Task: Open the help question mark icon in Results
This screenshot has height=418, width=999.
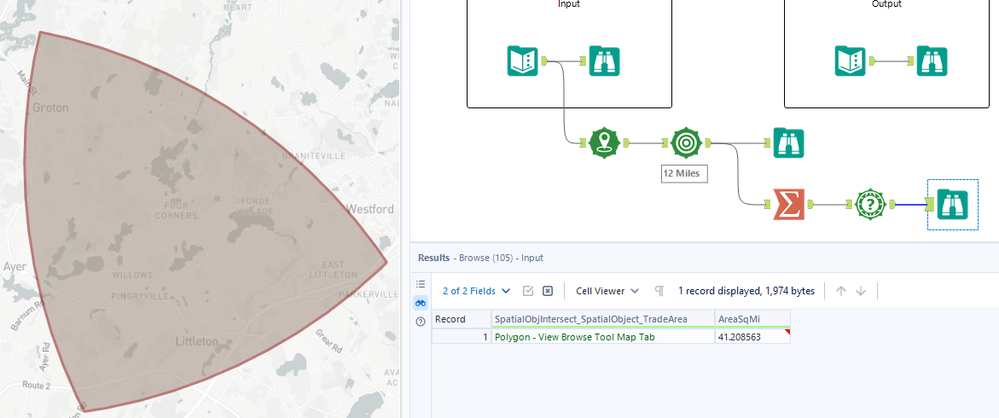Action: point(420,322)
